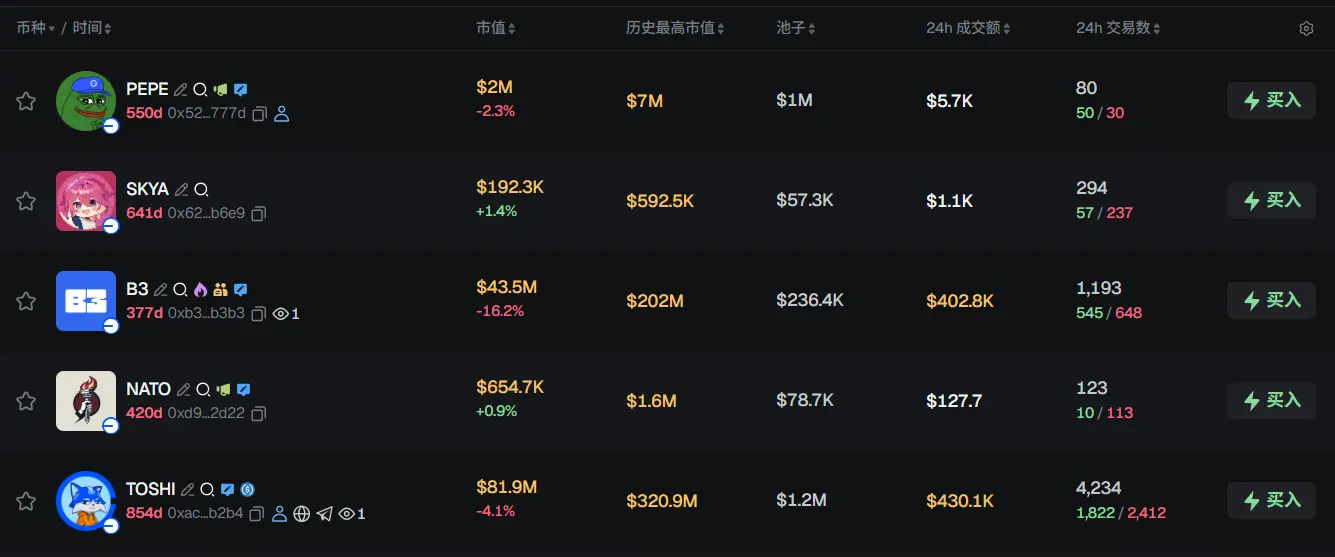Add PEPE to favorites with the star

(26, 101)
